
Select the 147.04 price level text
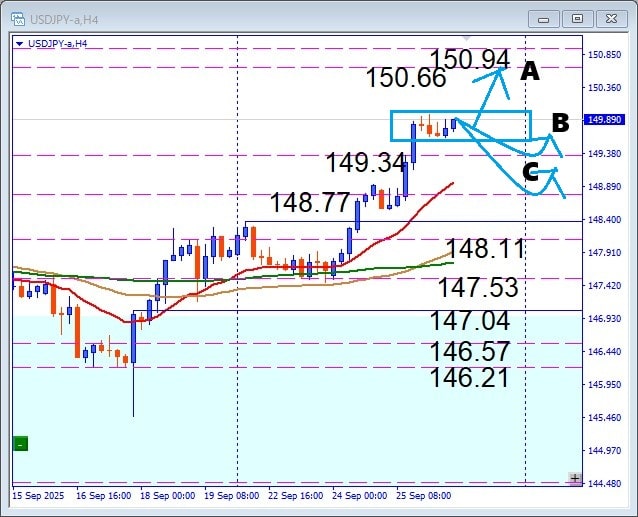point(470,321)
